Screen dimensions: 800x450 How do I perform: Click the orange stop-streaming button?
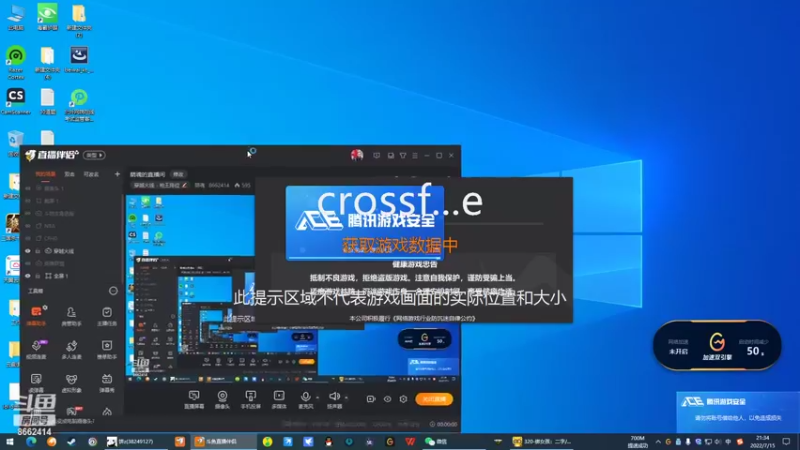click(x=434, y=399)
